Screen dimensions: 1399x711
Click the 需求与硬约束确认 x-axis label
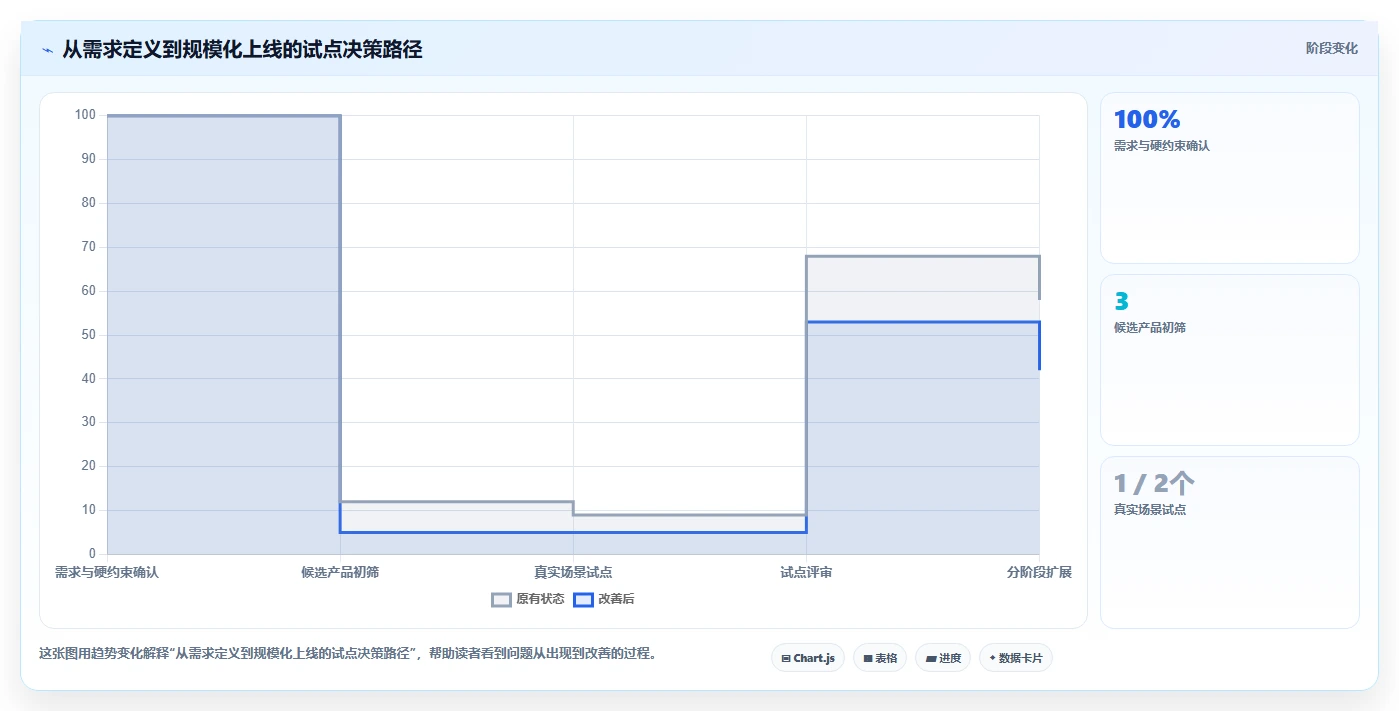[x=107, y=572]
